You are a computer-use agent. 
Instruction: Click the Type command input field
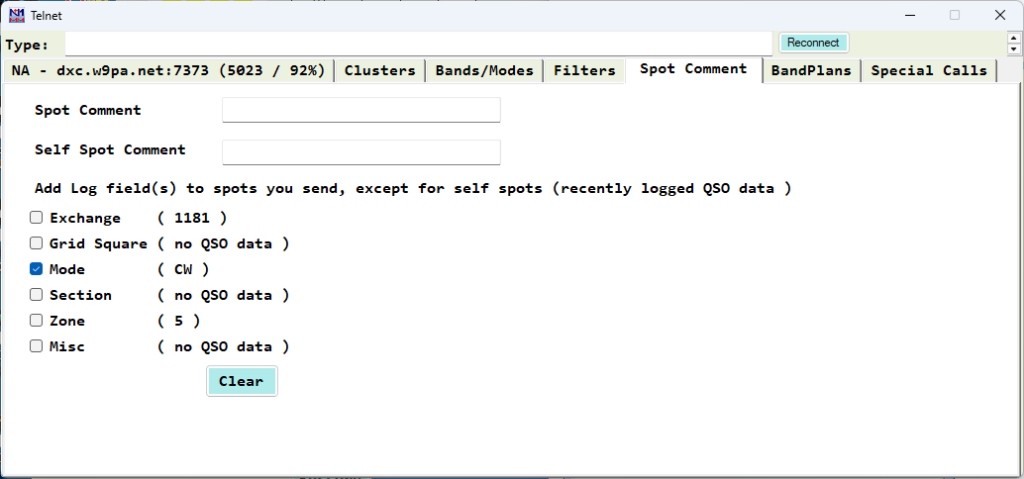420,44
